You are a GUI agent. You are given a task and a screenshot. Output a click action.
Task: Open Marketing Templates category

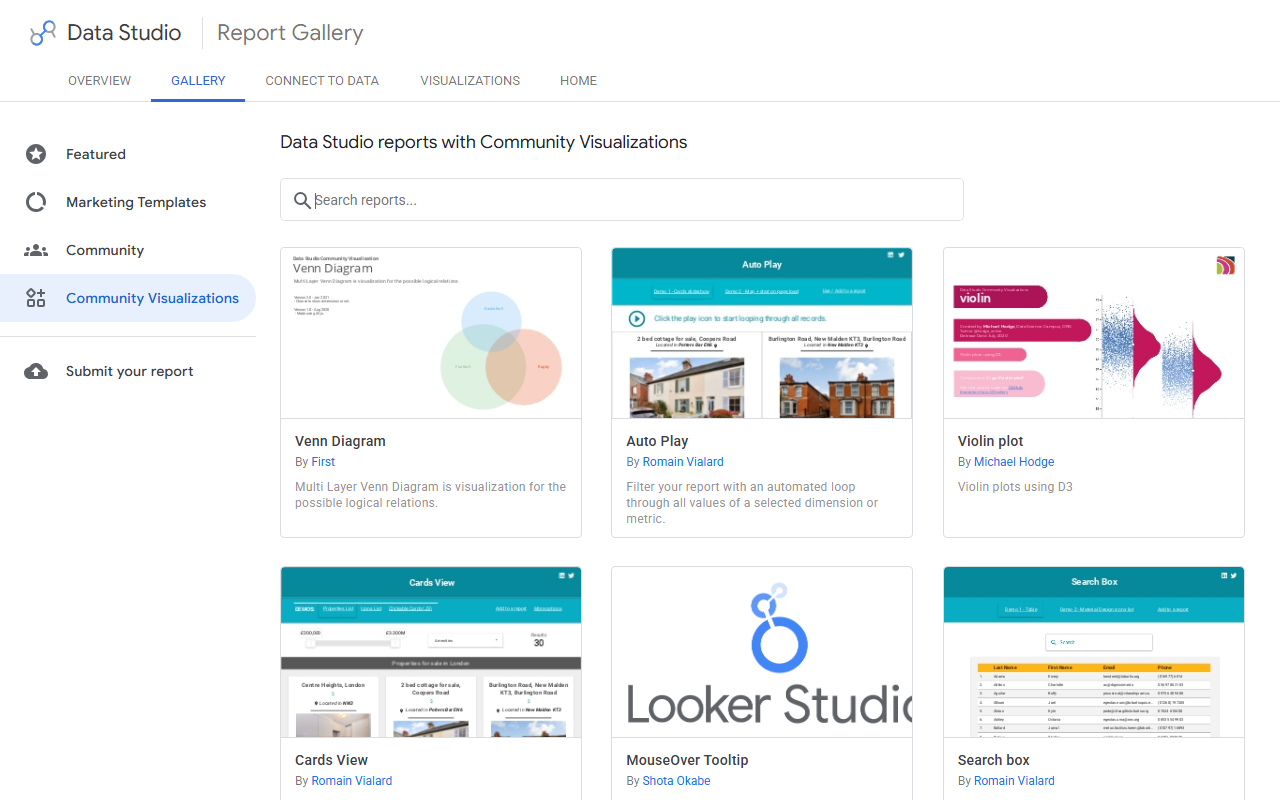coord(128,202)
